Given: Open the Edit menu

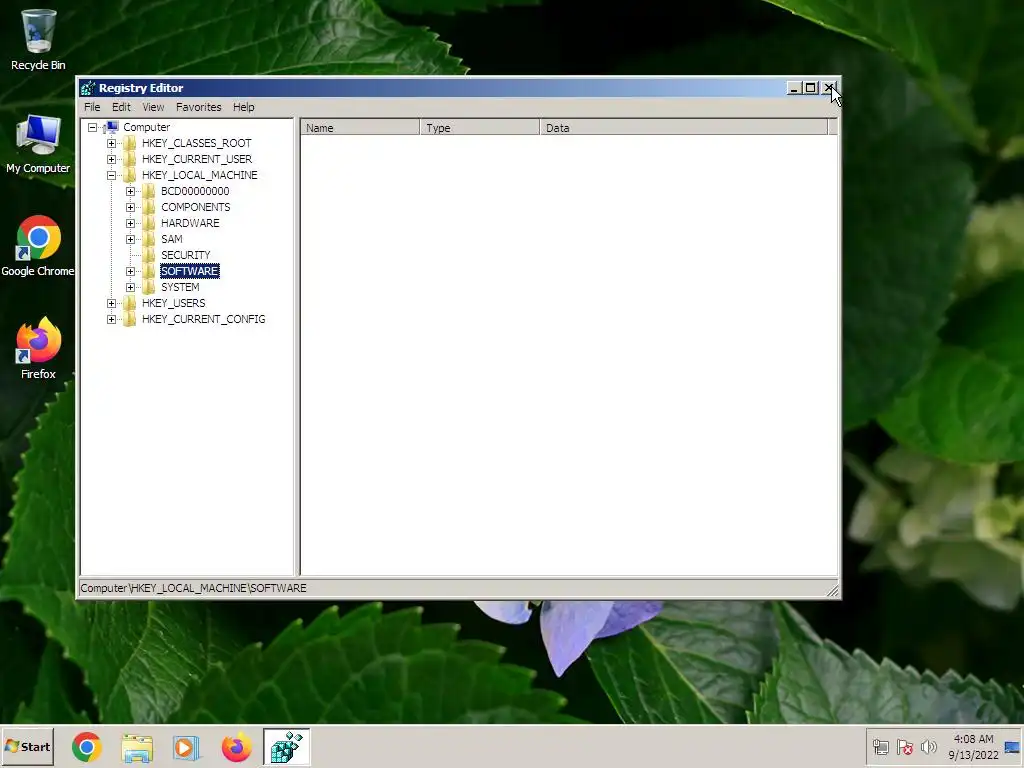Looking at the screenshot, I should 121,107.
